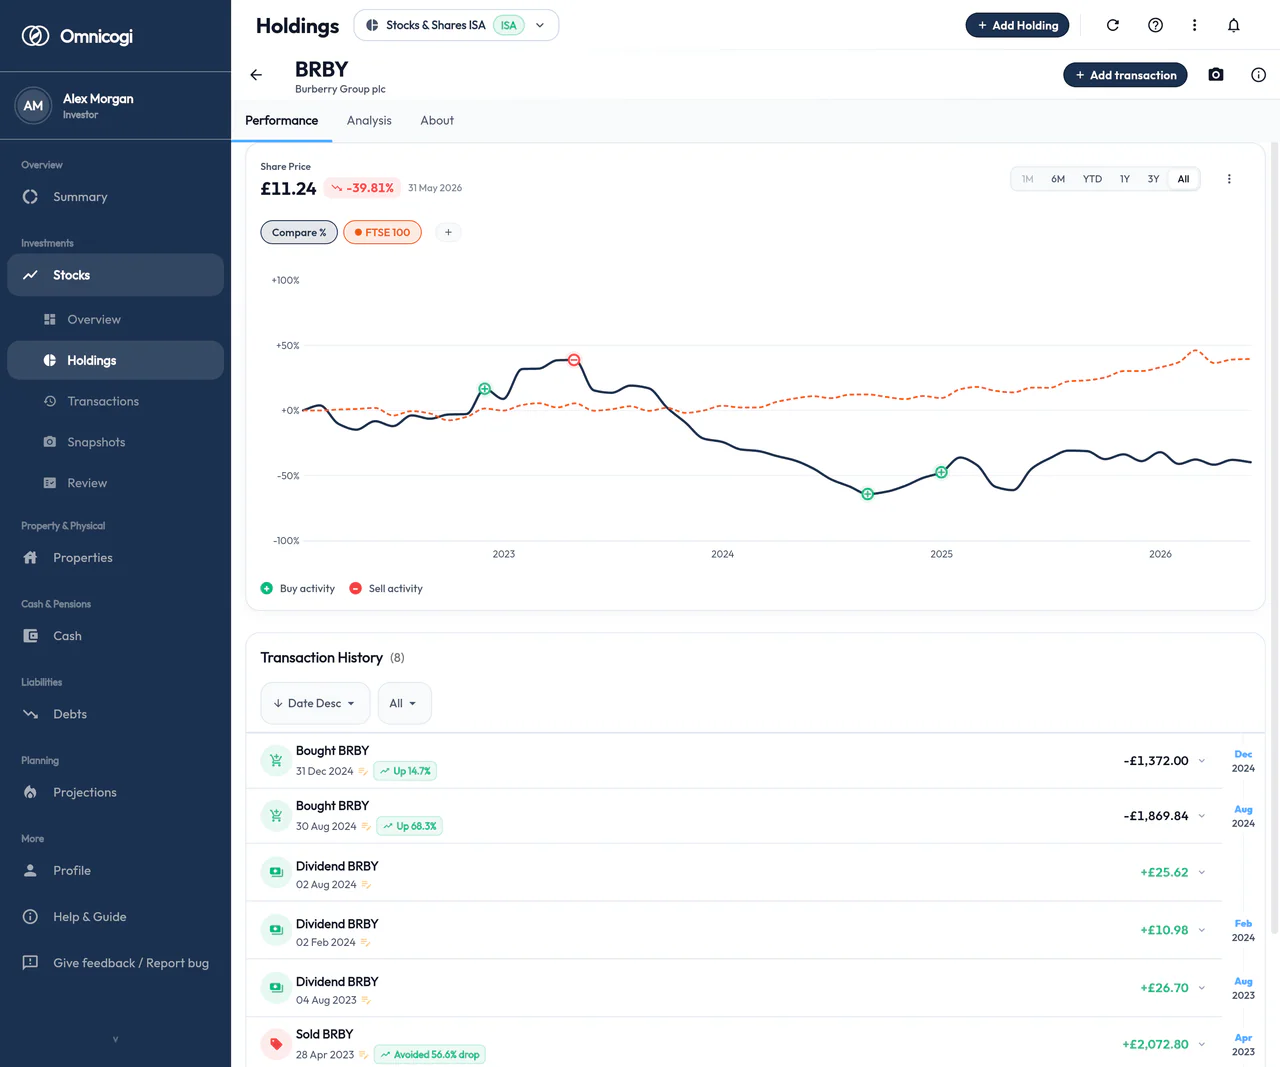Image resolution: width=1280 pixels, height=1067 pixels.
Task: Take a snapshot with the camera icon
Action: pos(1216,75)
